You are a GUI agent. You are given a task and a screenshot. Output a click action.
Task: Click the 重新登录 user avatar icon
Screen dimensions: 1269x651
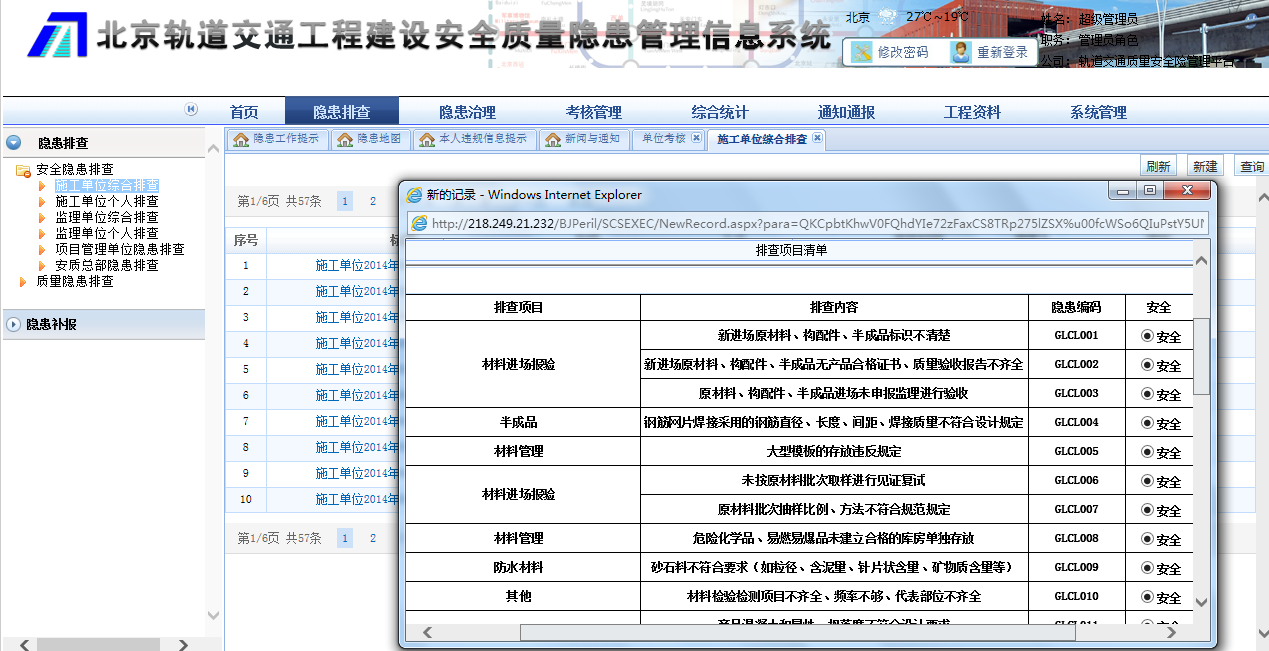[961, 52]
